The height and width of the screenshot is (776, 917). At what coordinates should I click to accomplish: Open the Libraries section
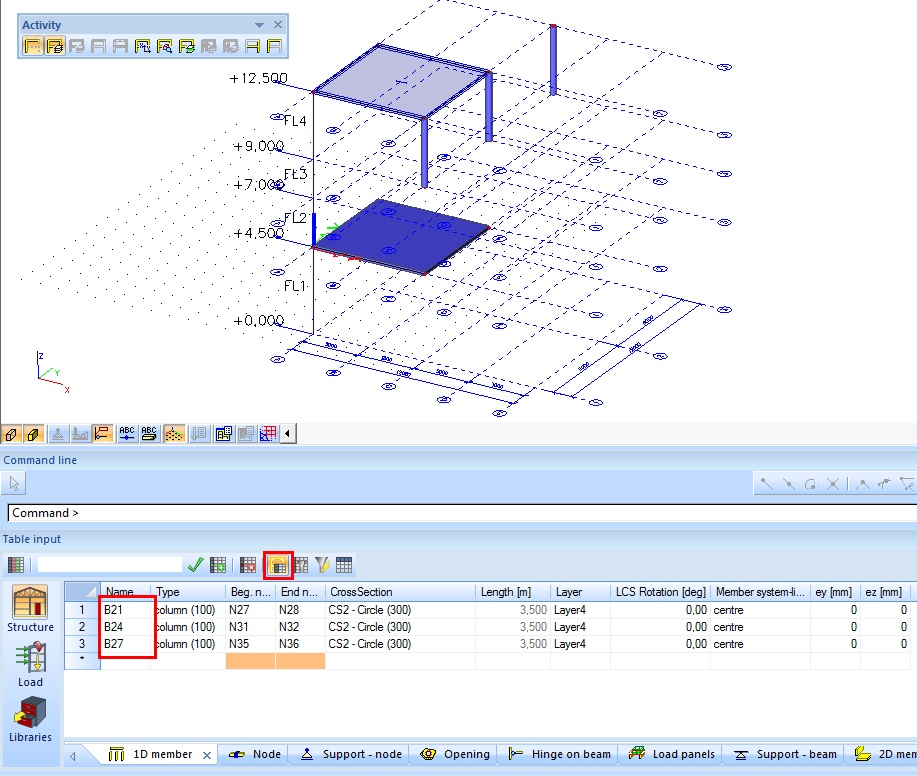pos(30,718)
